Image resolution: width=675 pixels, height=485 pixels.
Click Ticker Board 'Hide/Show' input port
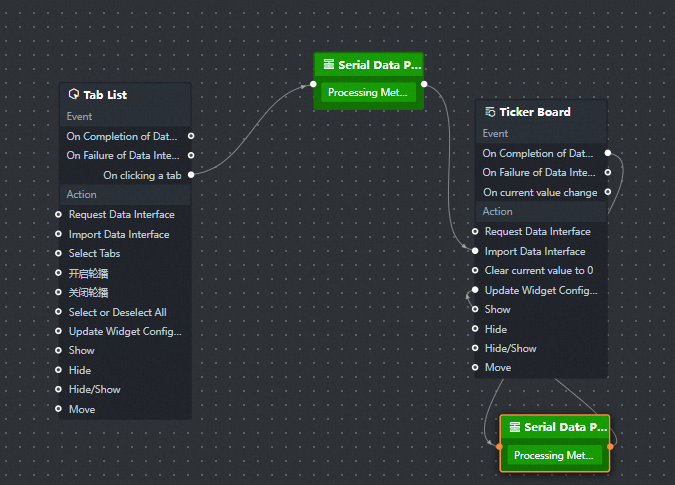point(475,348)
